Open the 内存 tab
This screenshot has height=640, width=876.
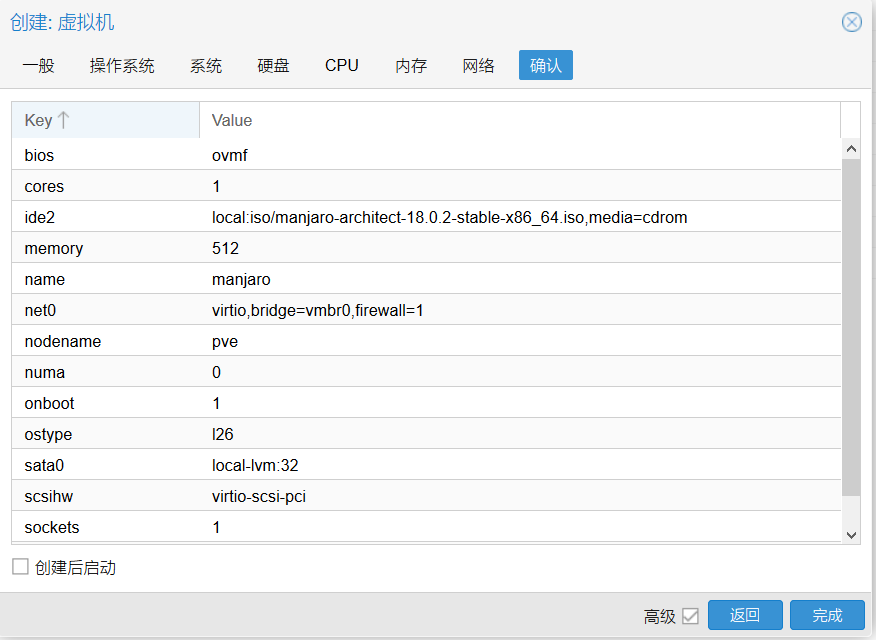click(410, 66)
